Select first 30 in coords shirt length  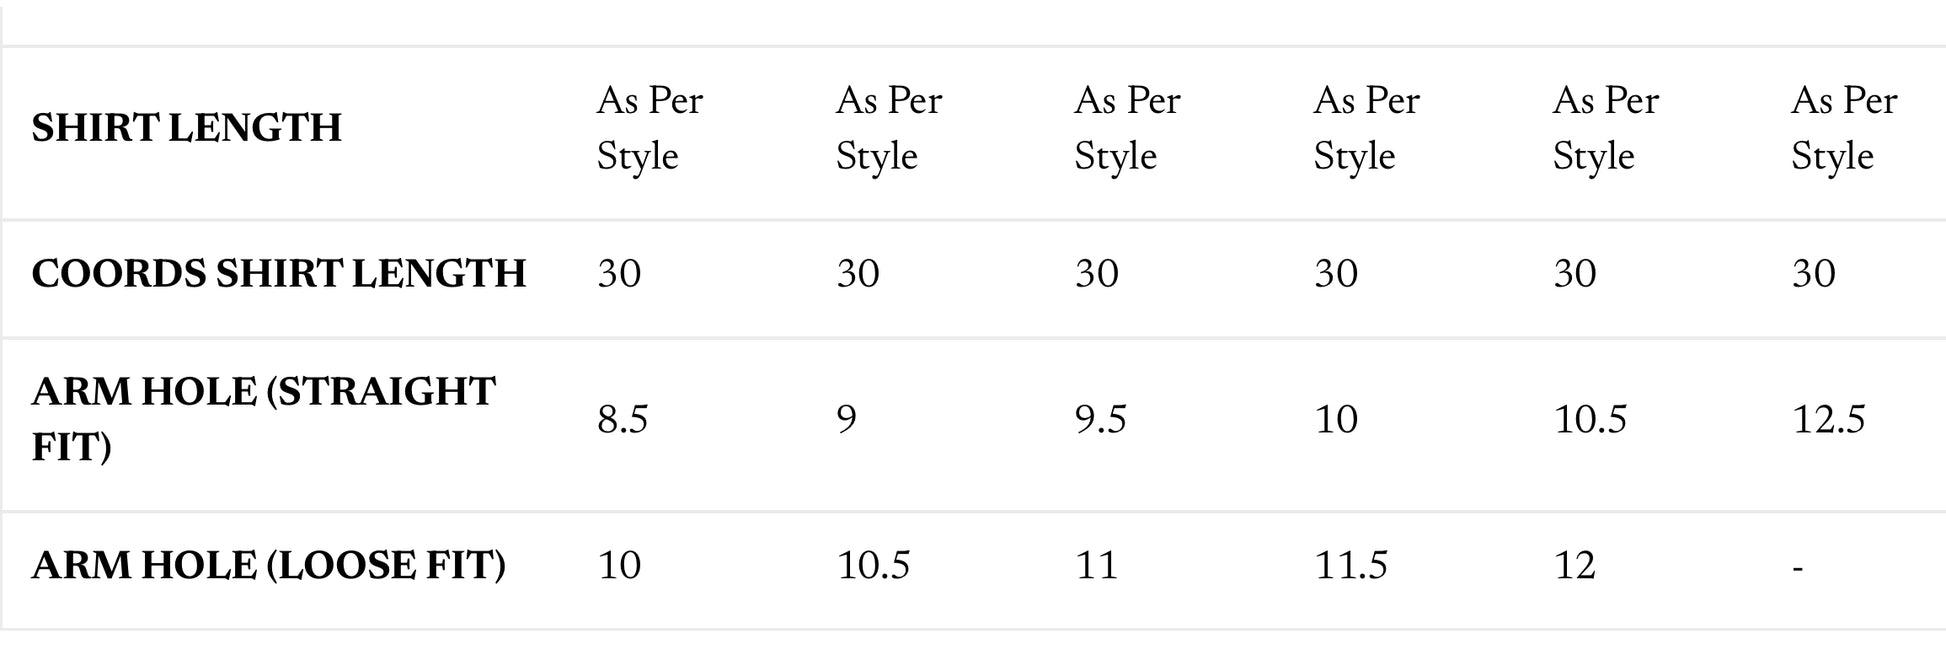619,274
